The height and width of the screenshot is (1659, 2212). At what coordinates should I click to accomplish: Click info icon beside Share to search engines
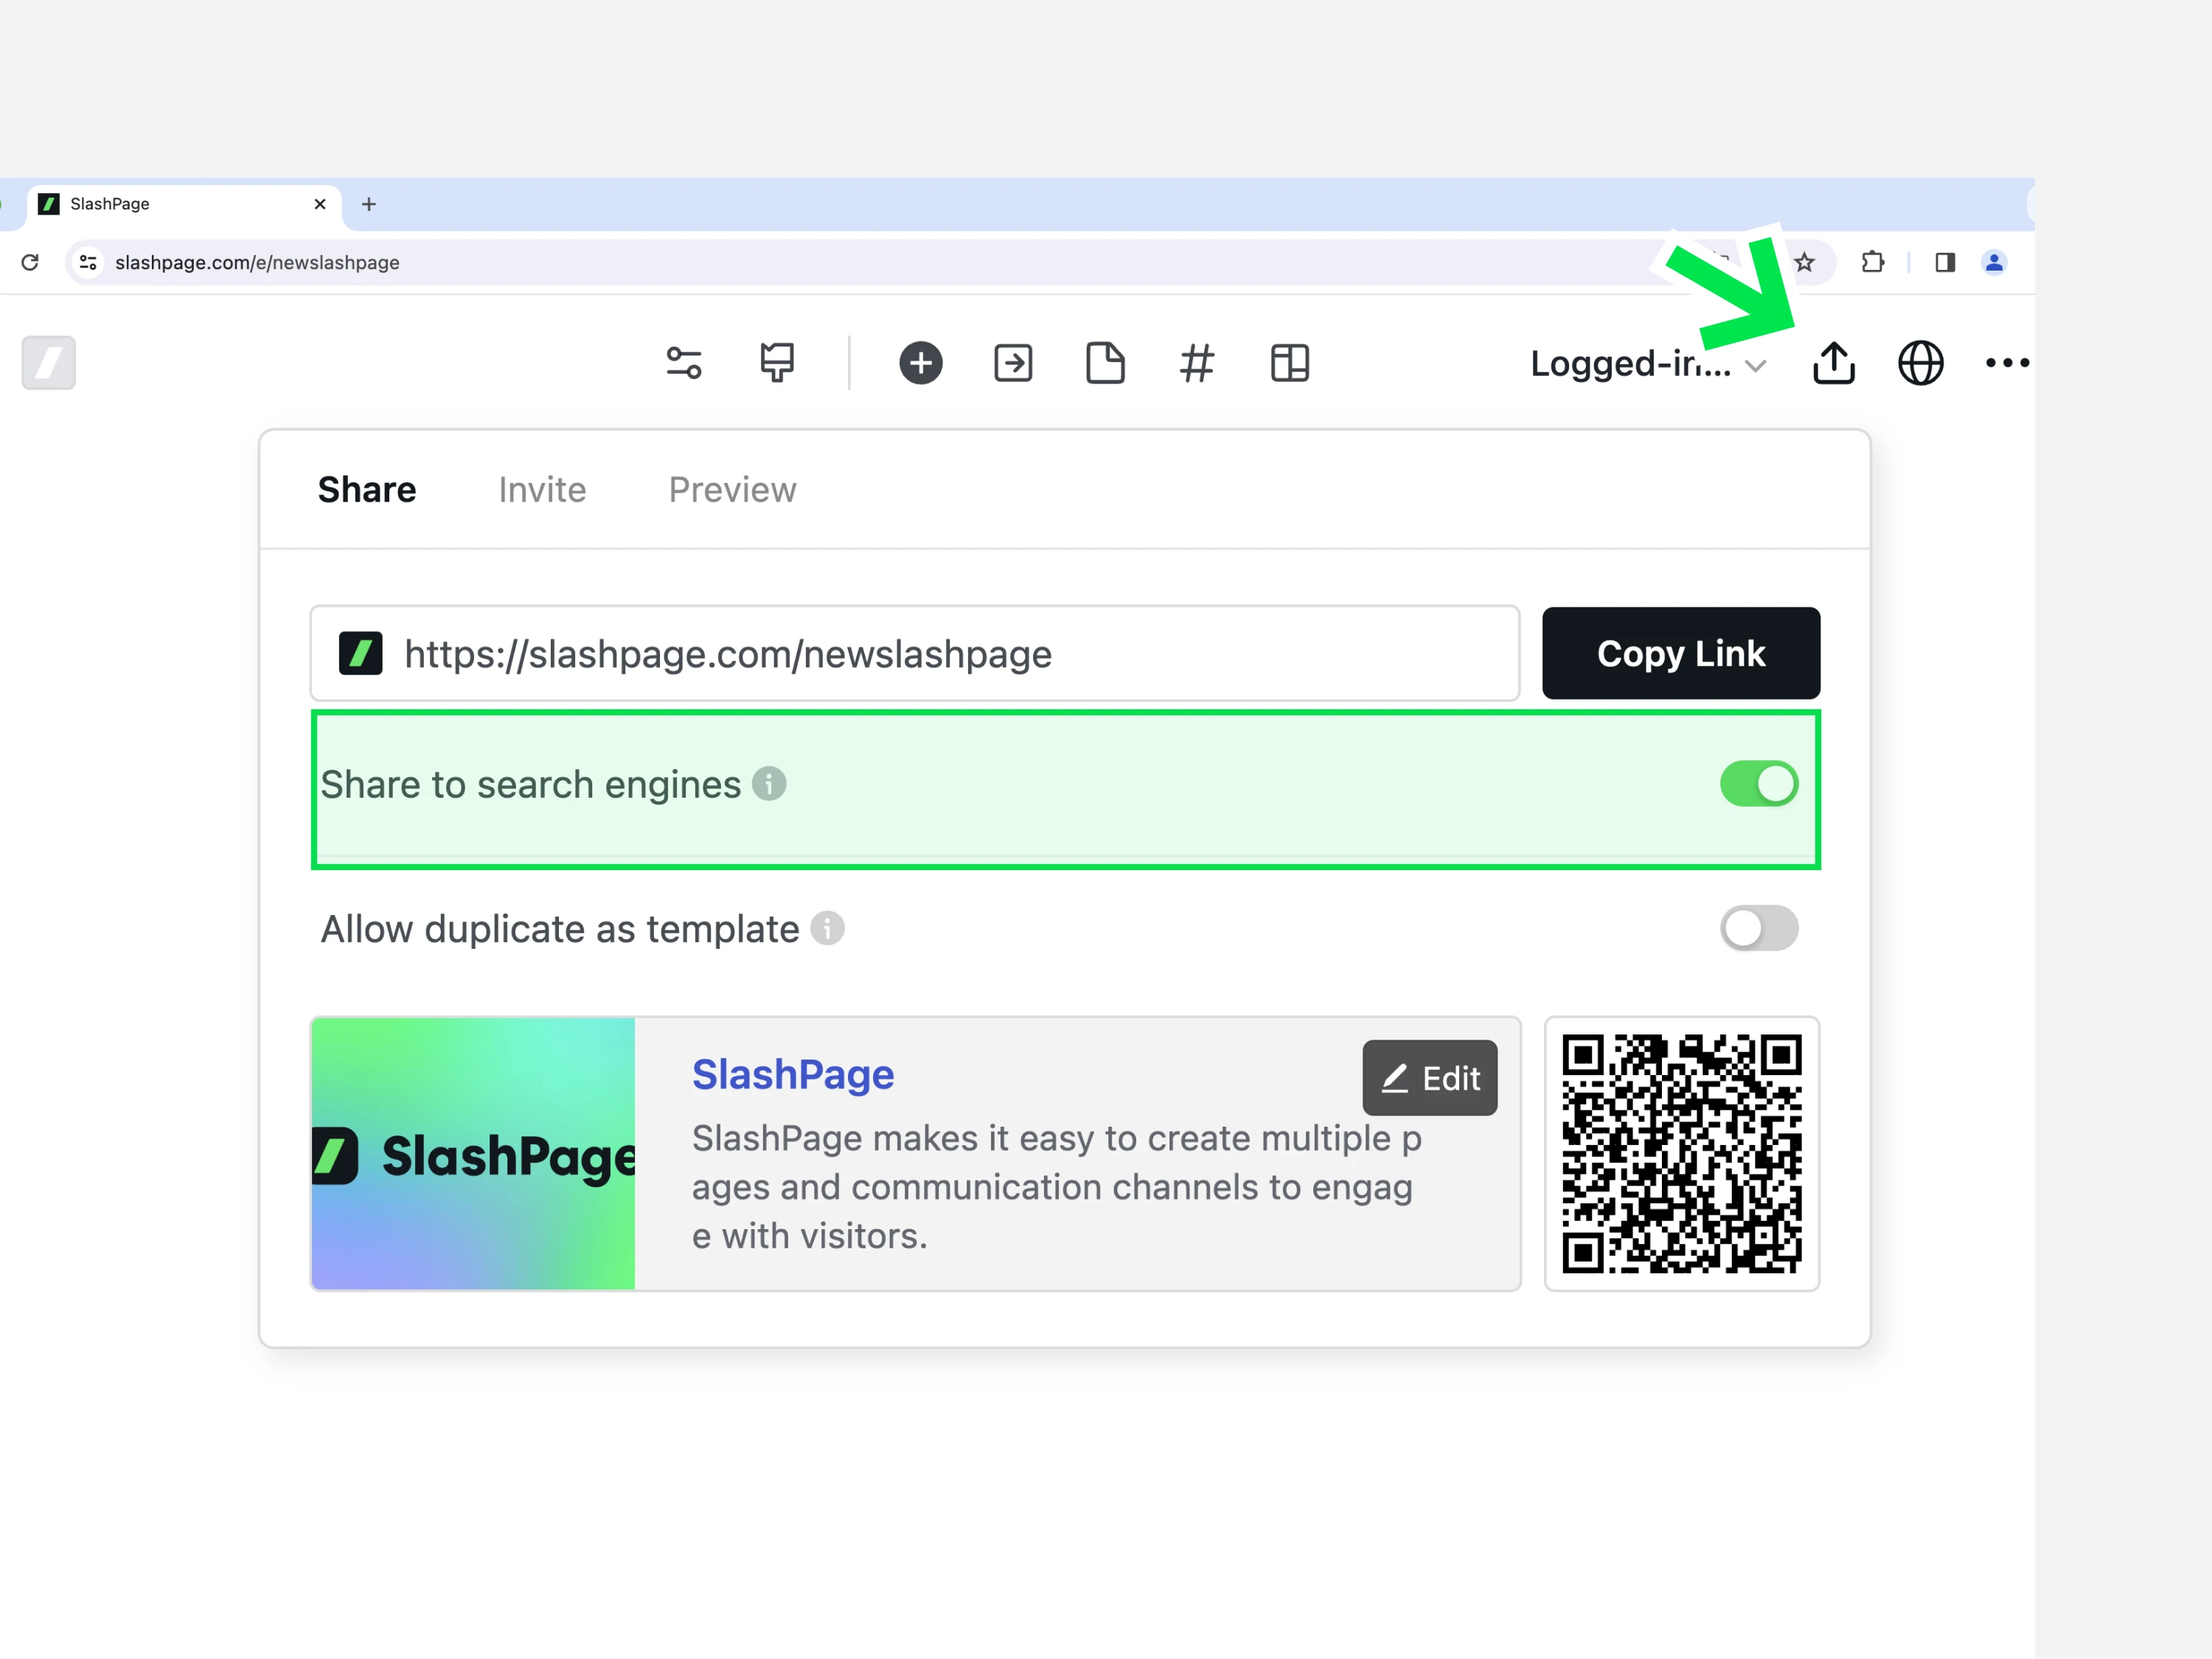(769, 784)
